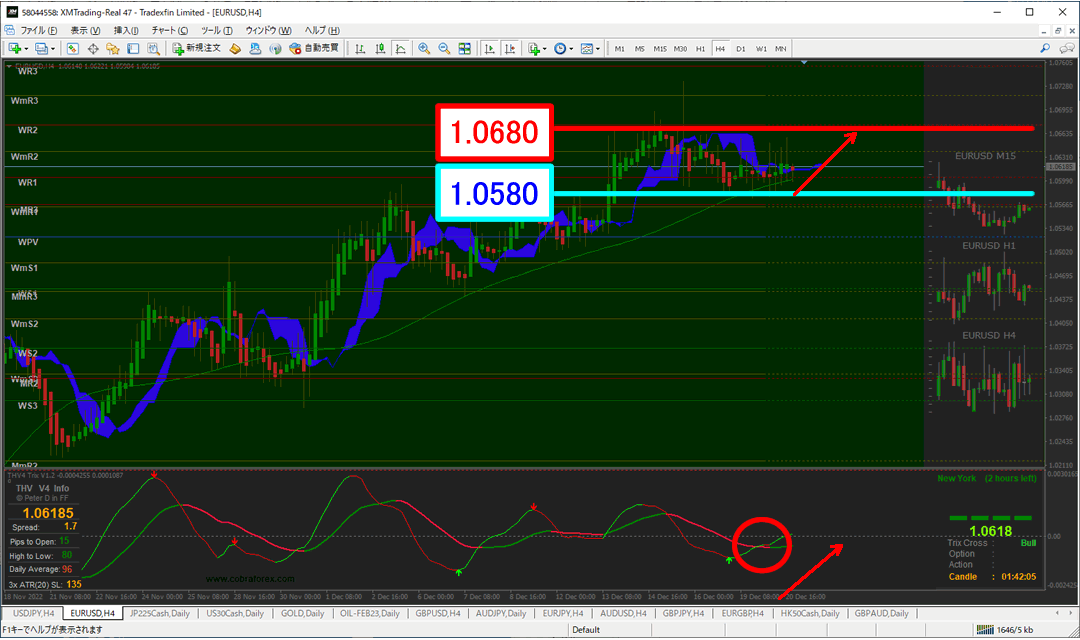Click the www.cobraforex.com label
1080x640 pixels.
click(250, 579)
